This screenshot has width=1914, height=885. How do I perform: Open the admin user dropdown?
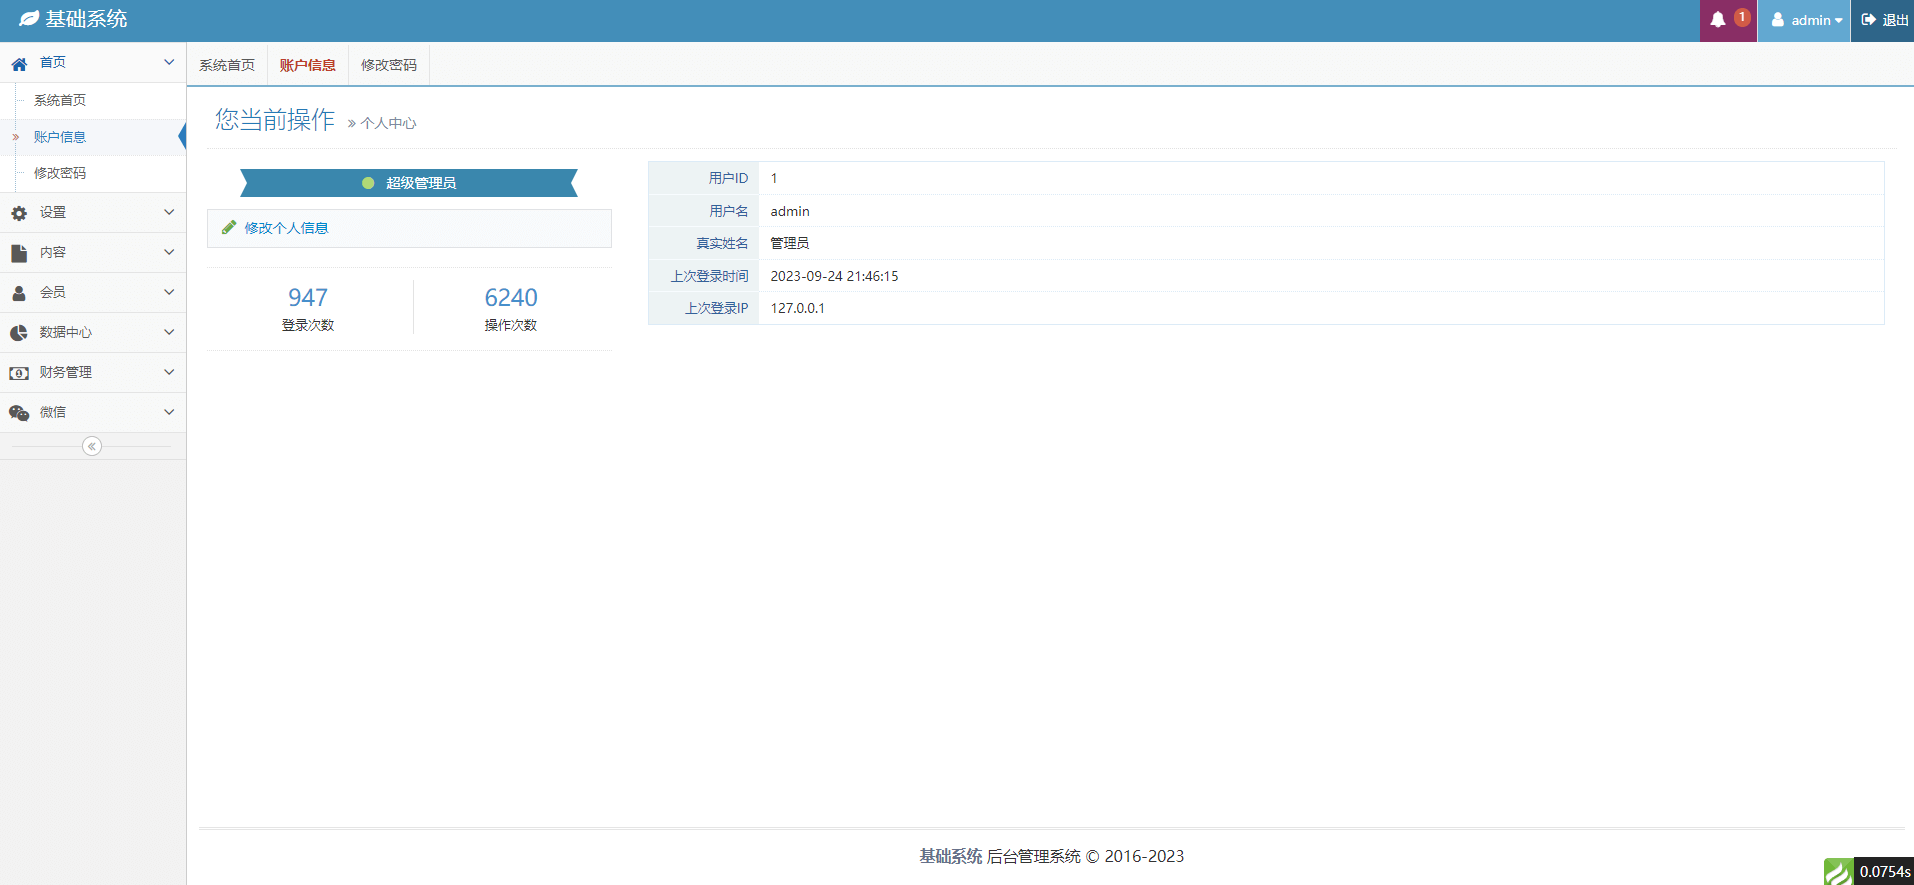pyautogui.click(x=1806, y=20)
